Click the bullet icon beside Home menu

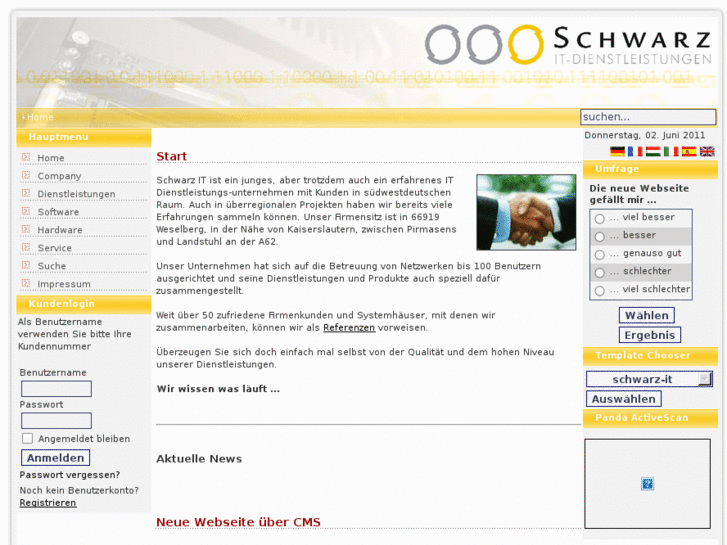pos(26,157)
